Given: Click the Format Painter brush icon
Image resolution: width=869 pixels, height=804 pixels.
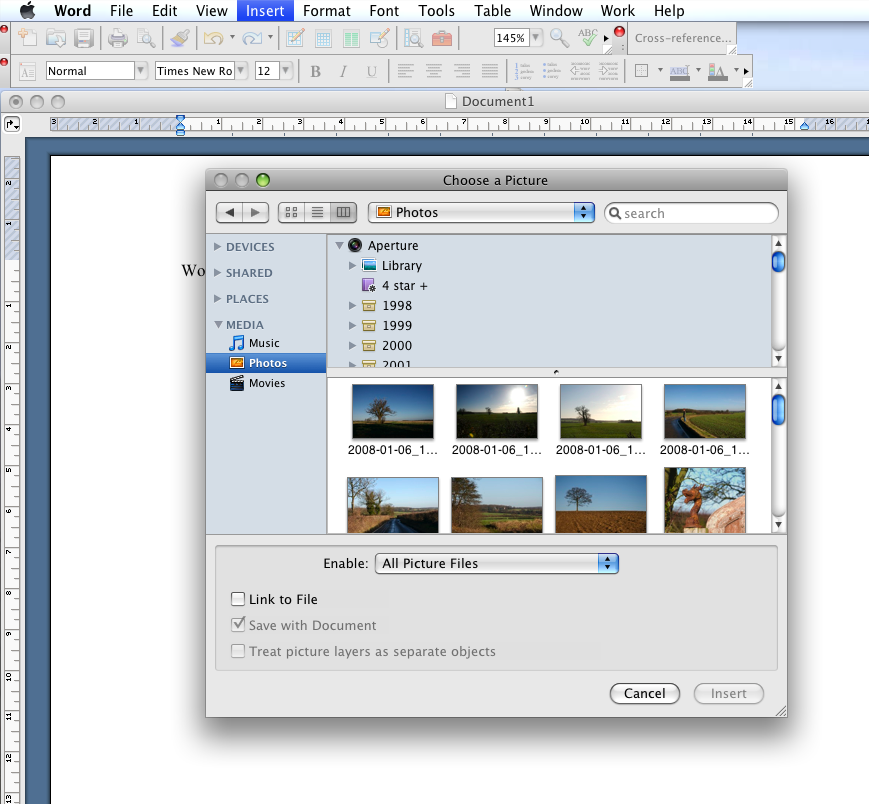Looking at the screenshot, I should click(179, 39).
